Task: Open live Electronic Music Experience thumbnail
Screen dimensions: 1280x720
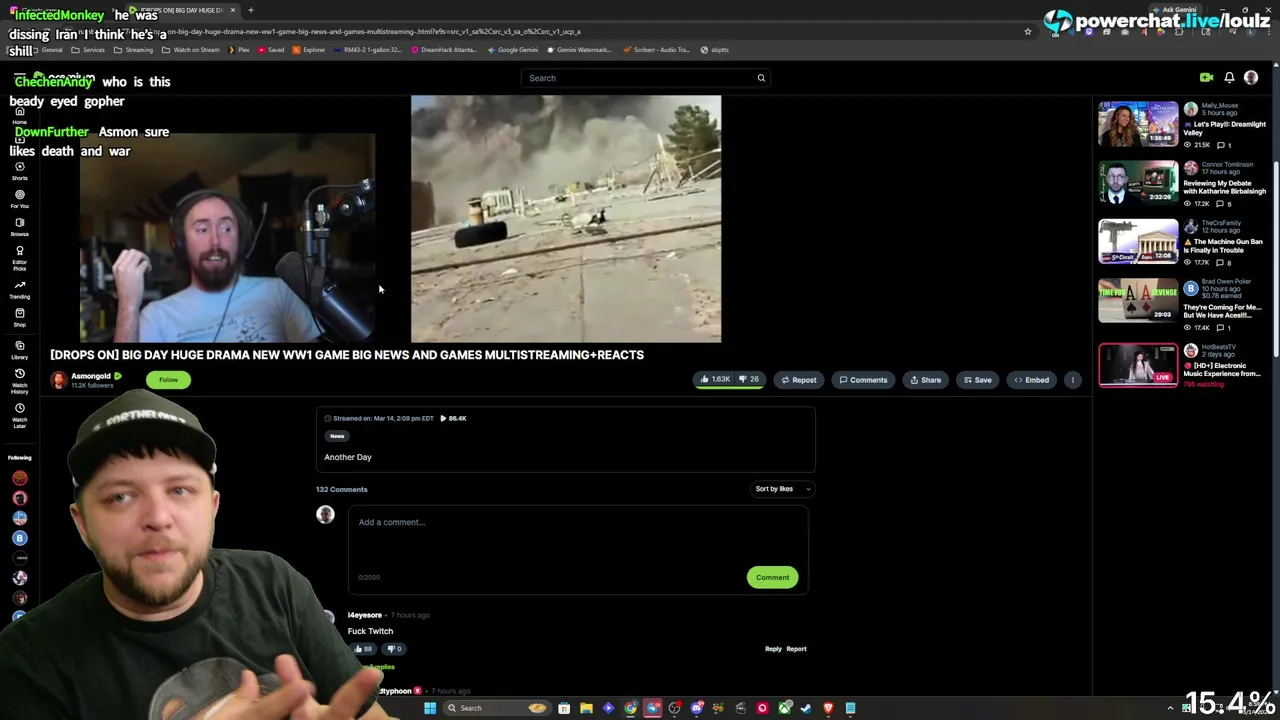Action: point(1138,364)
